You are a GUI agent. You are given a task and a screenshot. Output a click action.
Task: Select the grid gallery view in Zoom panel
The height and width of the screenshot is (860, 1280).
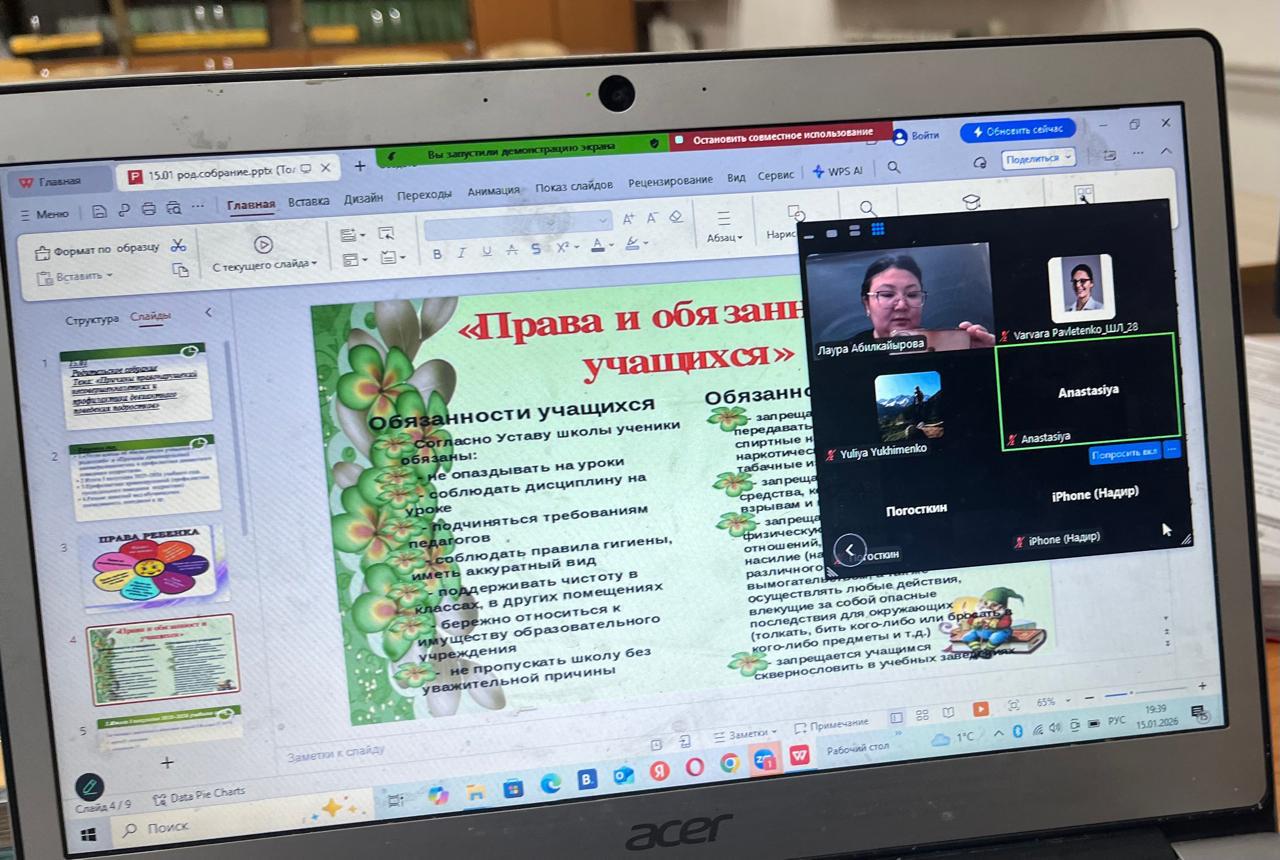pyautogui.click(x=877, y=230)
